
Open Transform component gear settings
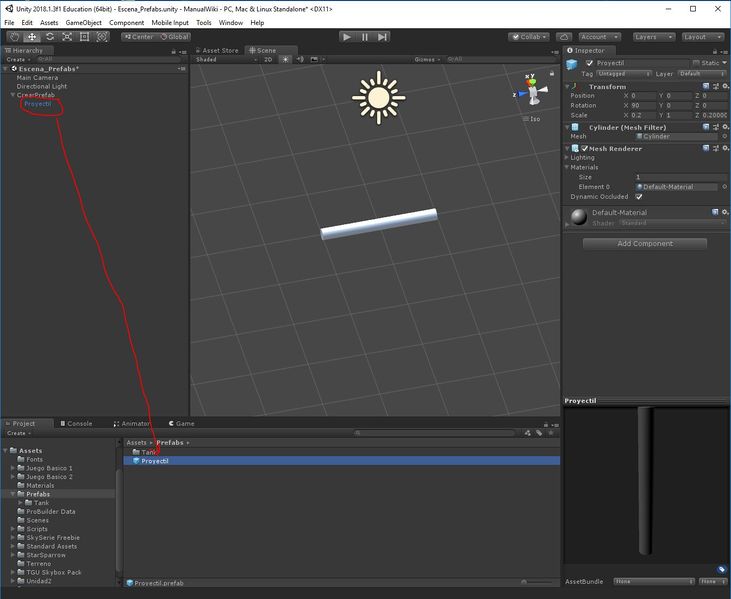[x=725, y=86]
